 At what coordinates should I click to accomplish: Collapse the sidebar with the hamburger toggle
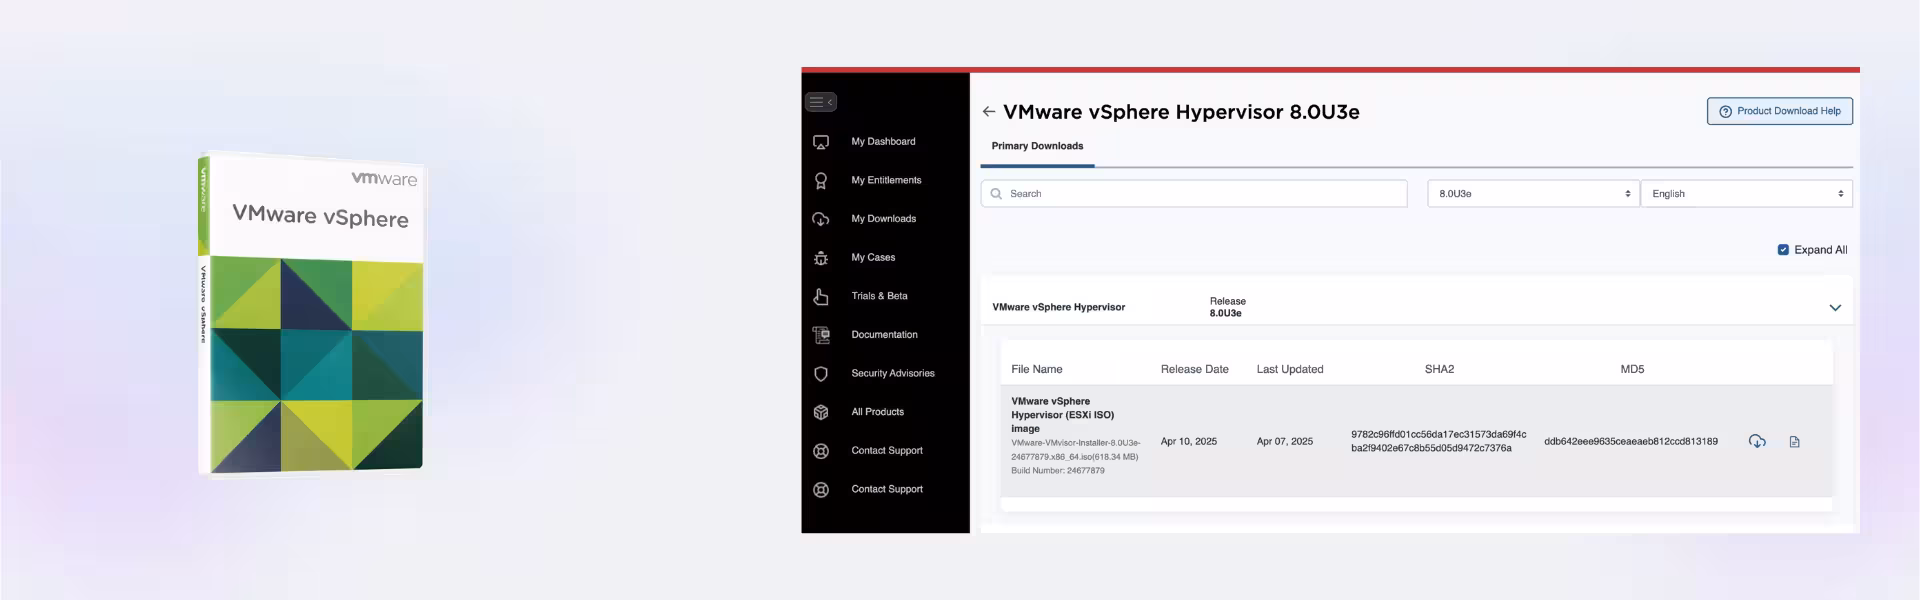pos(820,102)
